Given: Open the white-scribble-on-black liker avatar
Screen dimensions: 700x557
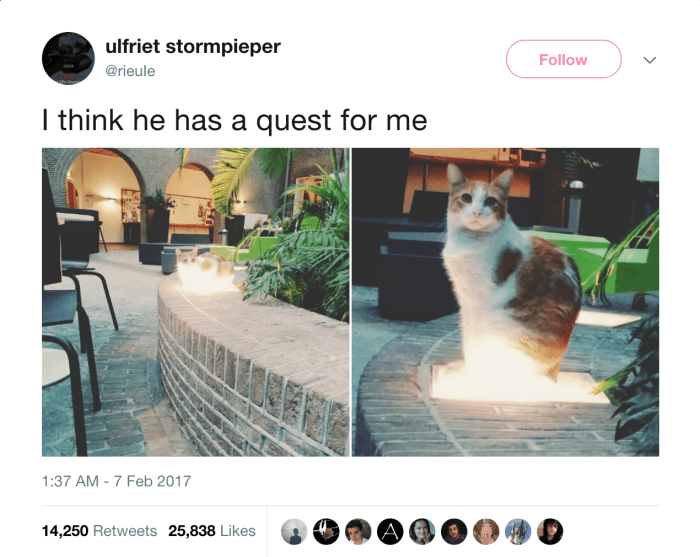Looking at the screenshot, I should tap(326, 531).
